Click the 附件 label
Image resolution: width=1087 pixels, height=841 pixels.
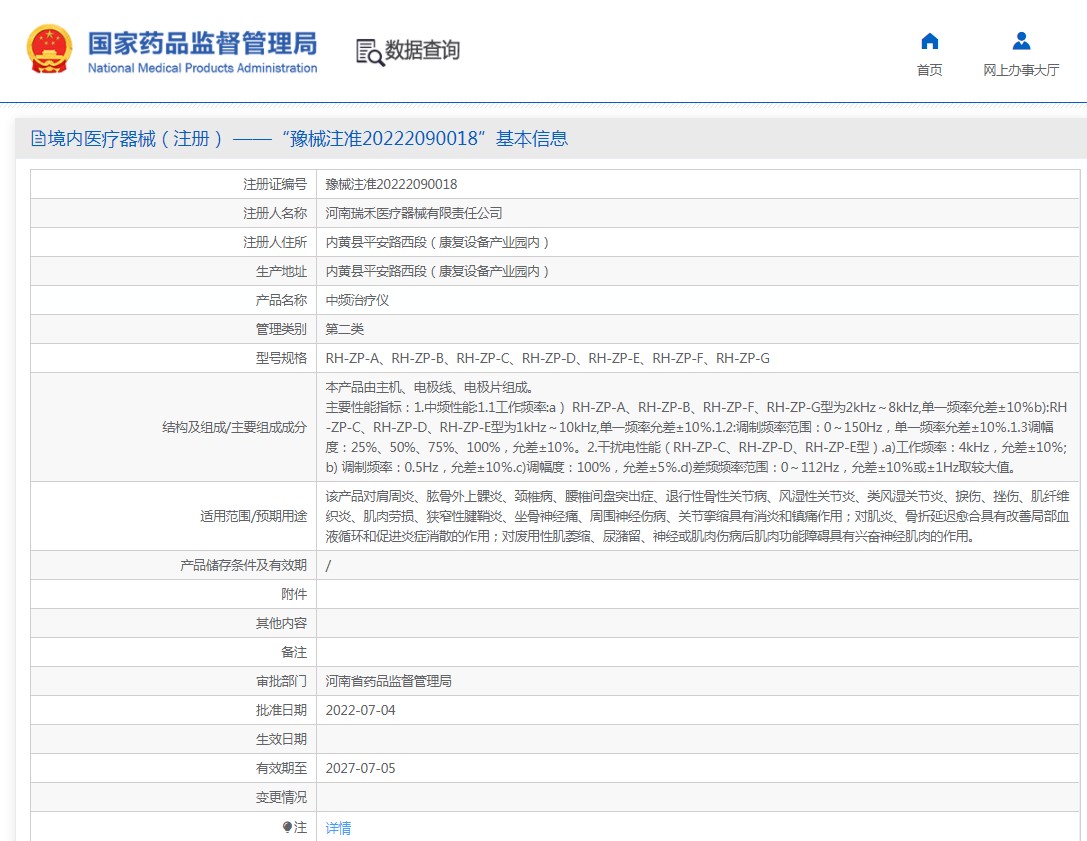coord(294,594)
